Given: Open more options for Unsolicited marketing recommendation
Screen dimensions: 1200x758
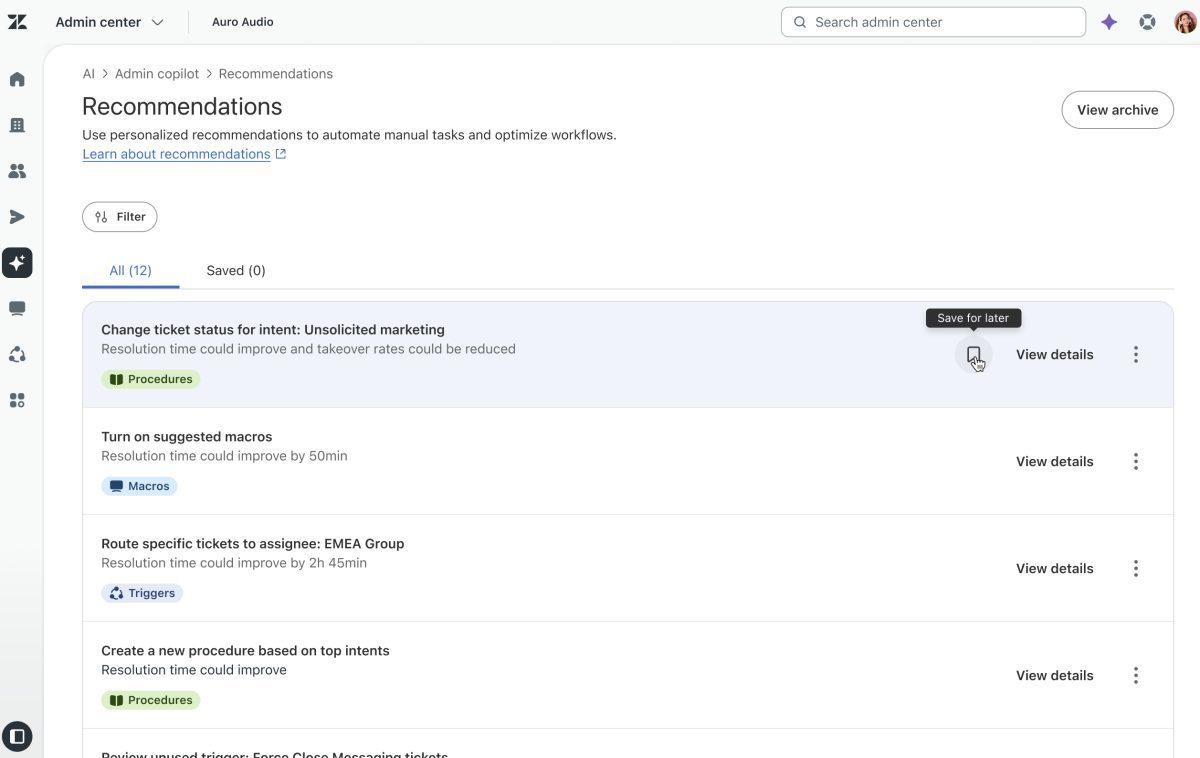Looking at the screenshot, I should (x=1136, y=355).
